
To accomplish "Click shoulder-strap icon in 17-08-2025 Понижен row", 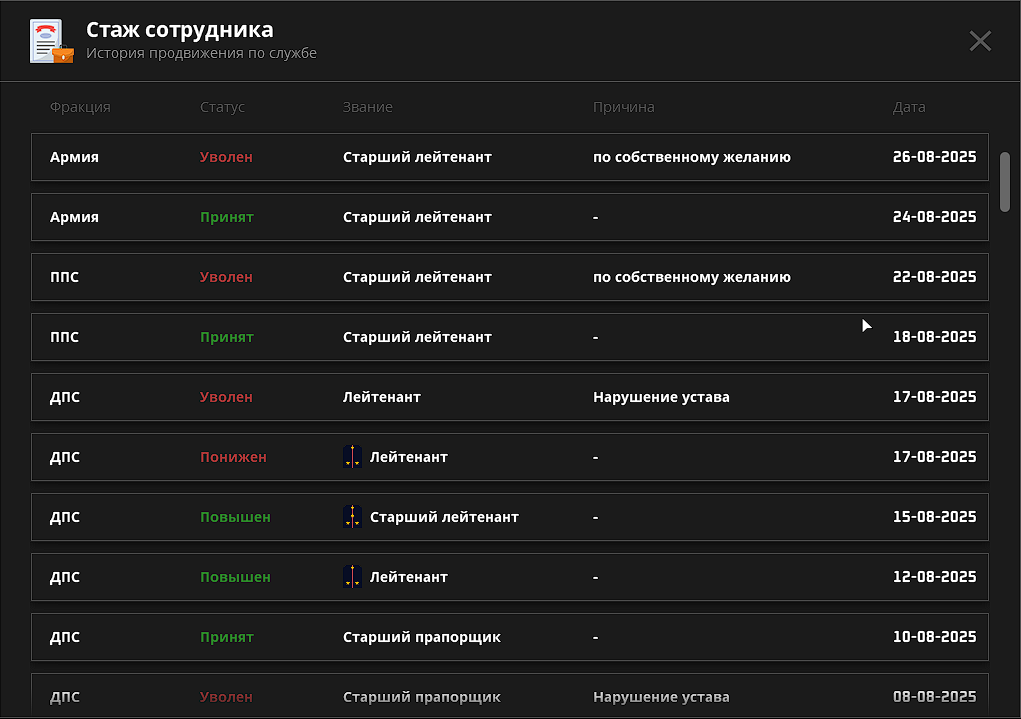I will (x=352, y=457).
